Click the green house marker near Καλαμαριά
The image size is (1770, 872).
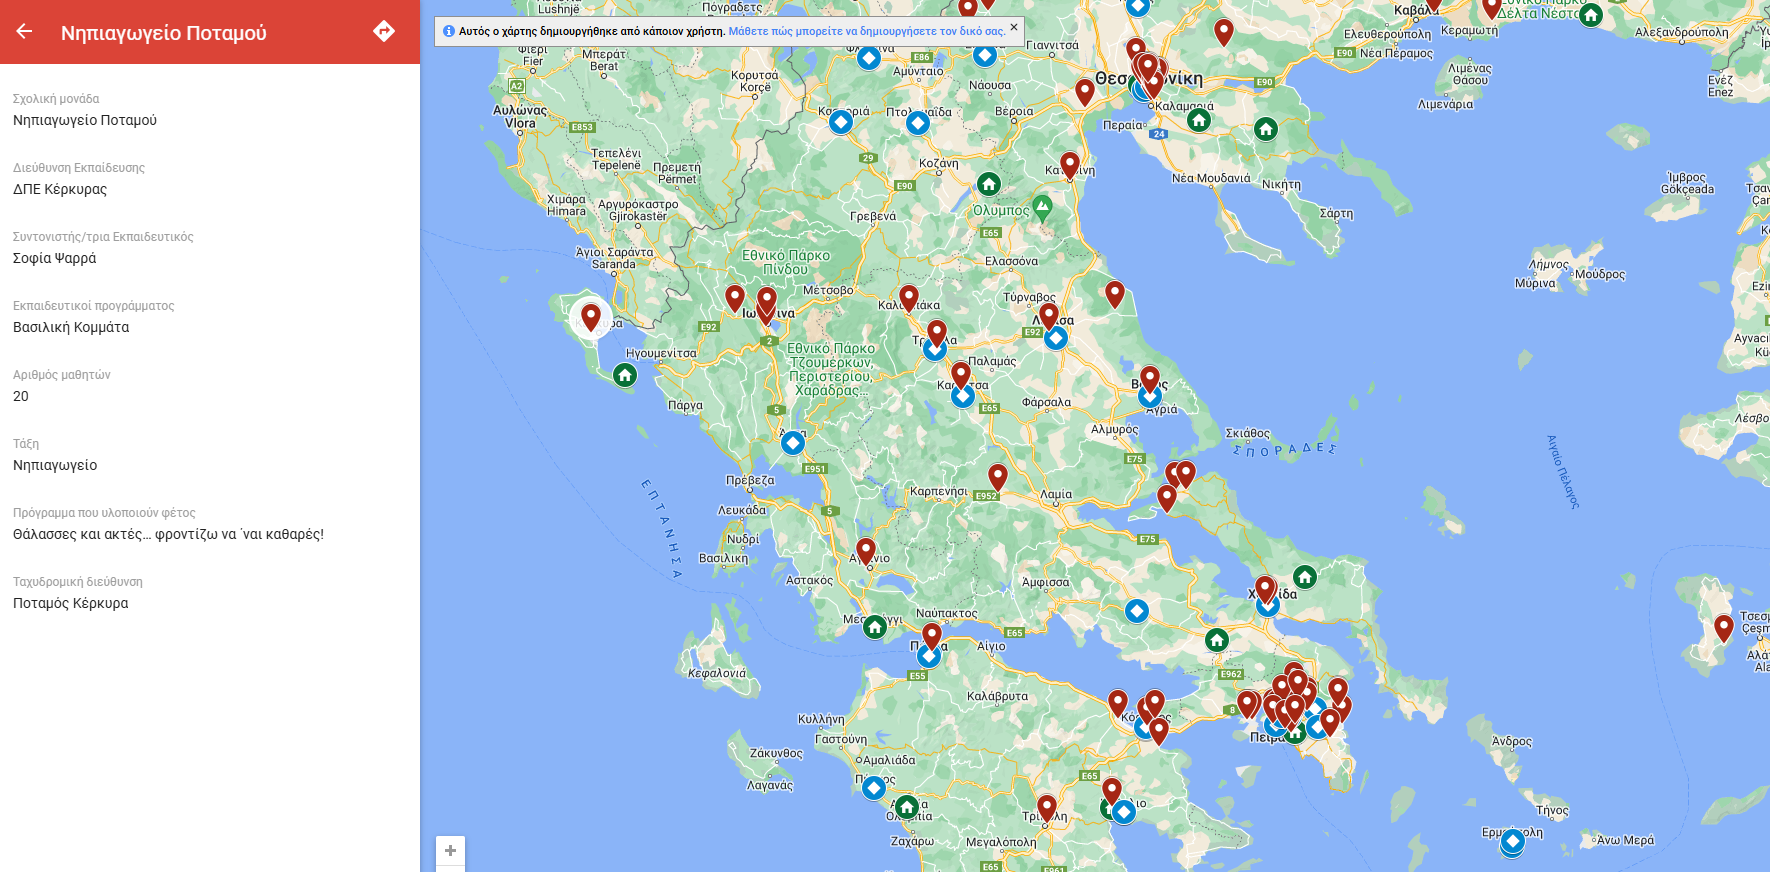(1199, 121)
